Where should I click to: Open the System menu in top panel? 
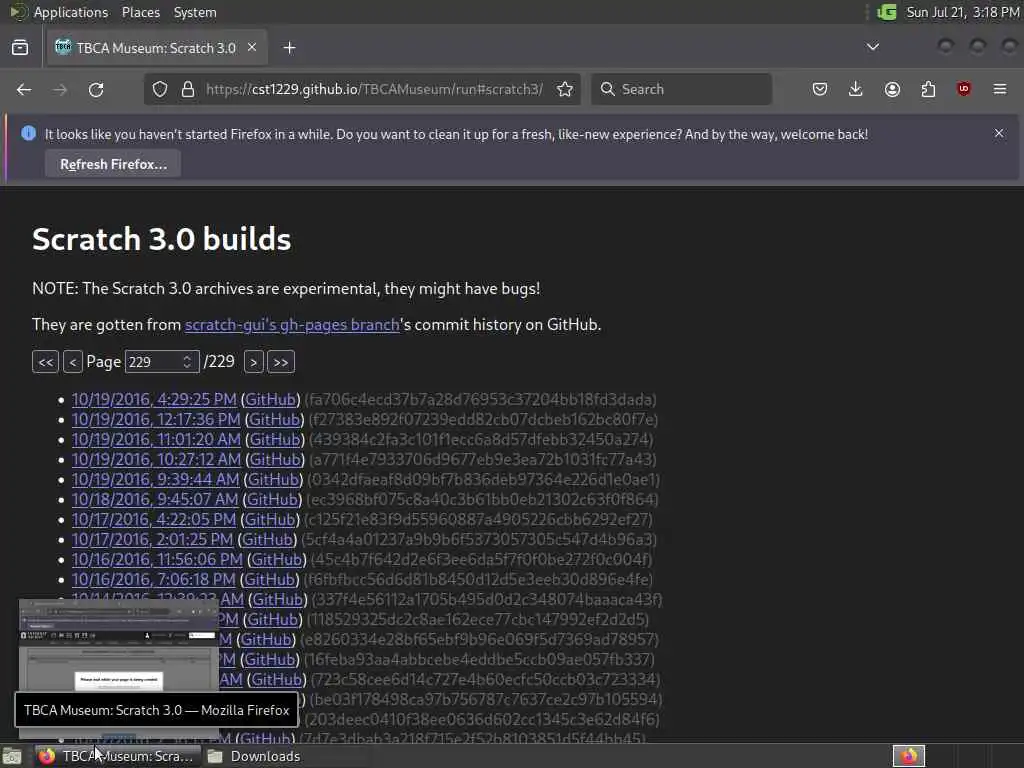click(x=195, y=12)
